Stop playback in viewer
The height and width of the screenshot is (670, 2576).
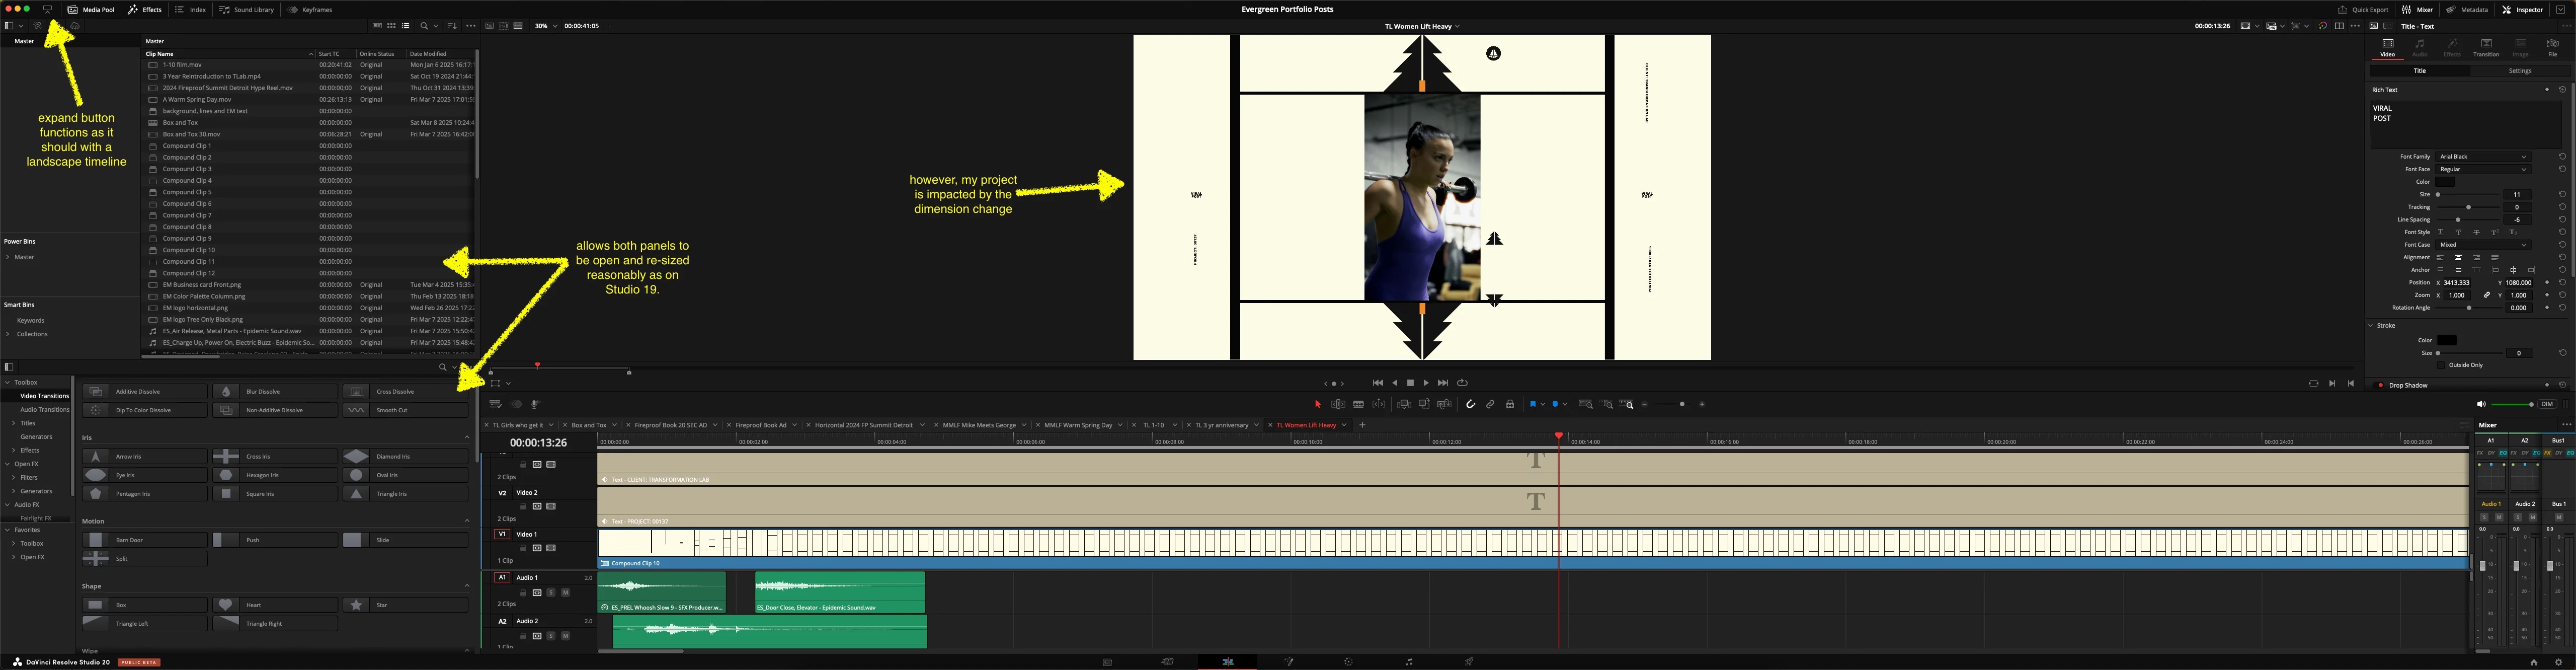pyautogui.click(x=1410, y=383)
